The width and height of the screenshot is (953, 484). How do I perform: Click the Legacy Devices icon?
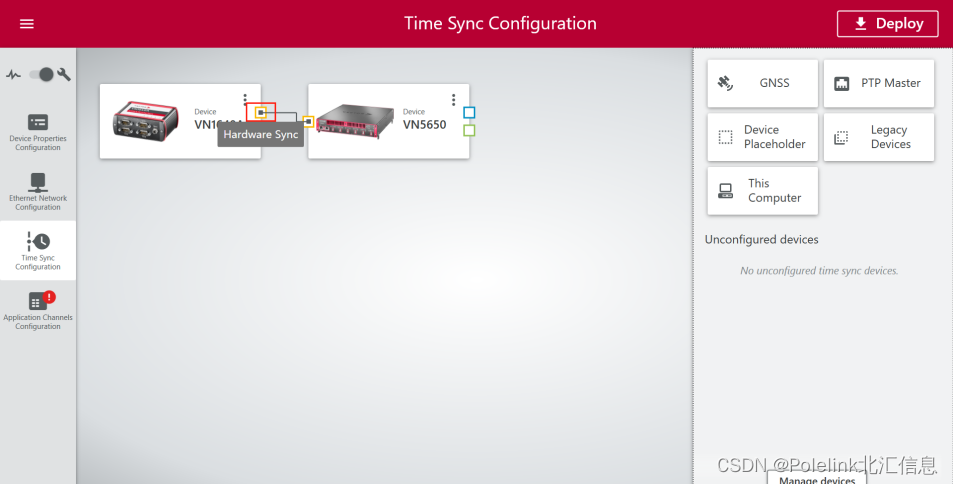841,137
